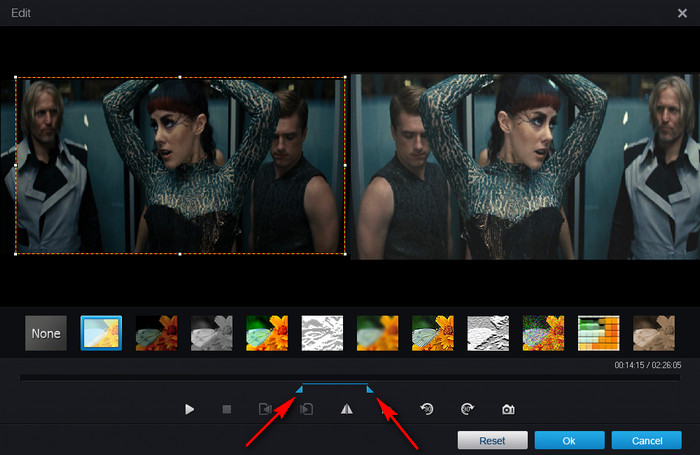Click the right-middle crop handle
The image size is (700, 455).
click(x=345, y=166)
